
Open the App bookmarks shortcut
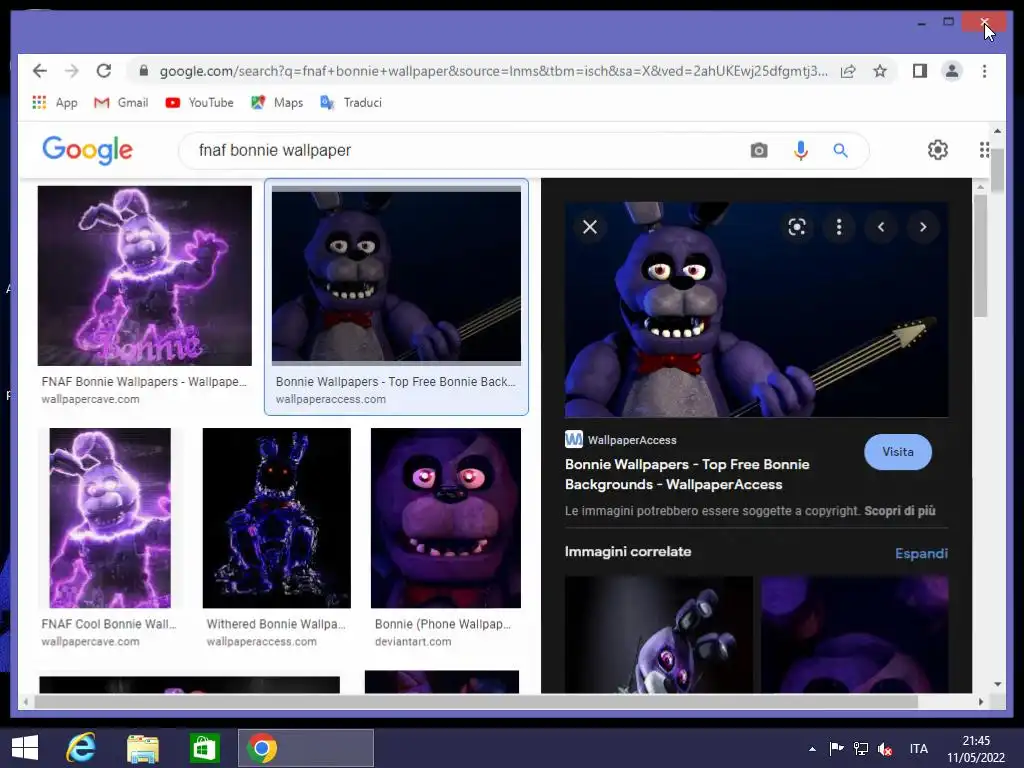pyautogui.click(x=55, y=103)
